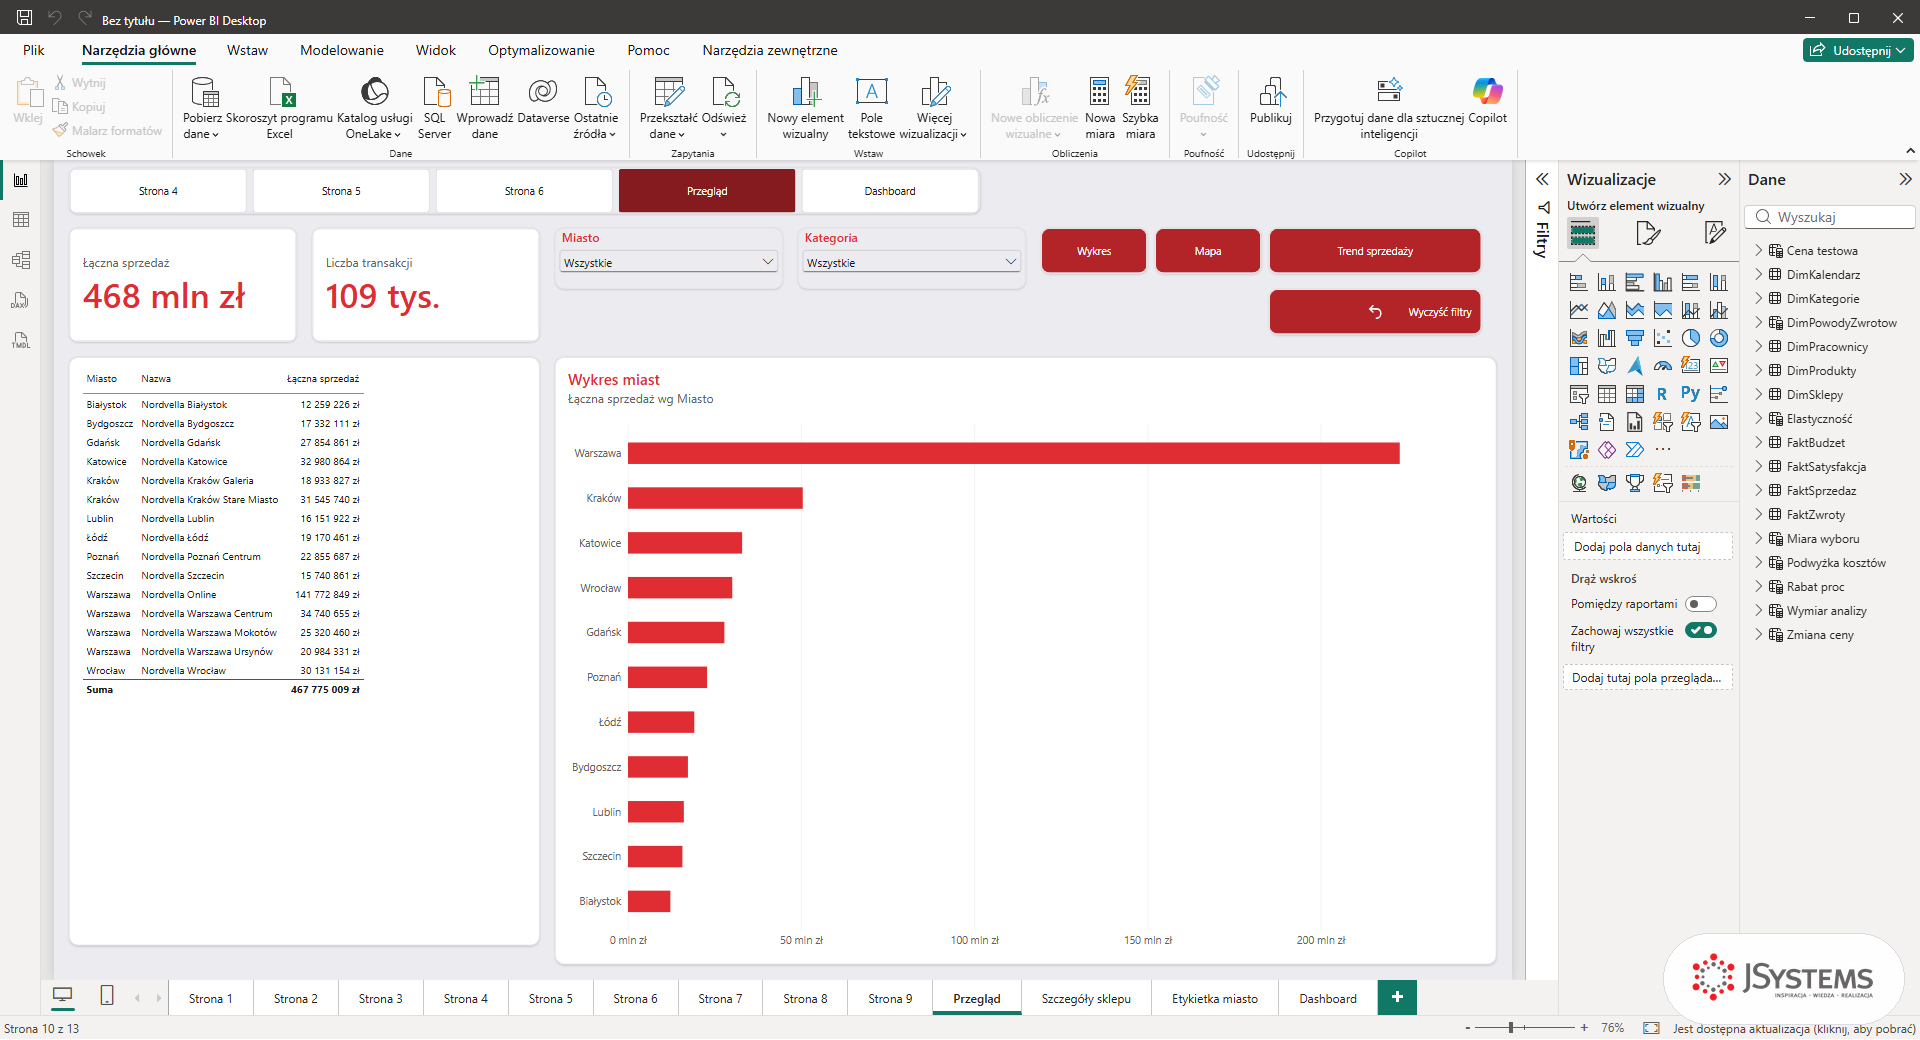Viewport: 1920px width, 1040px height.
Task: Click the Strona 5 navigation button in the report
Action: [x=341, y=191]
